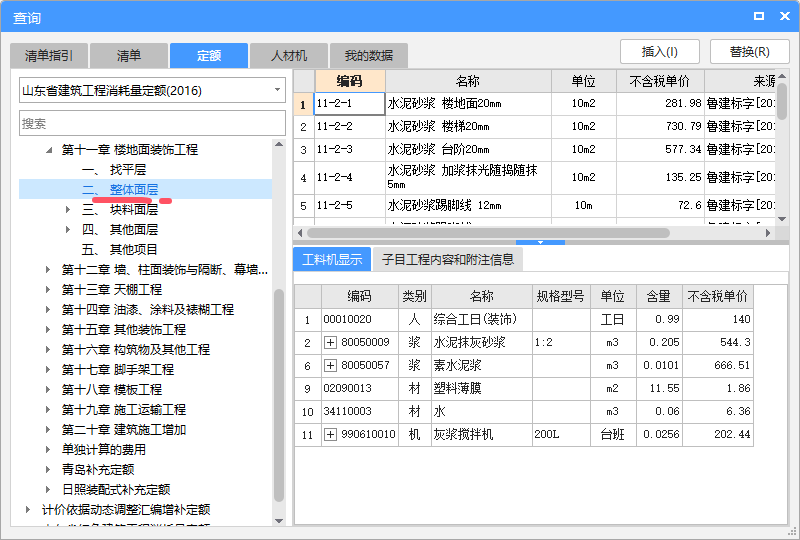This screenshot has width=800, height=540.
Task: Open the 人材机 tab
Action: [289, 56]
